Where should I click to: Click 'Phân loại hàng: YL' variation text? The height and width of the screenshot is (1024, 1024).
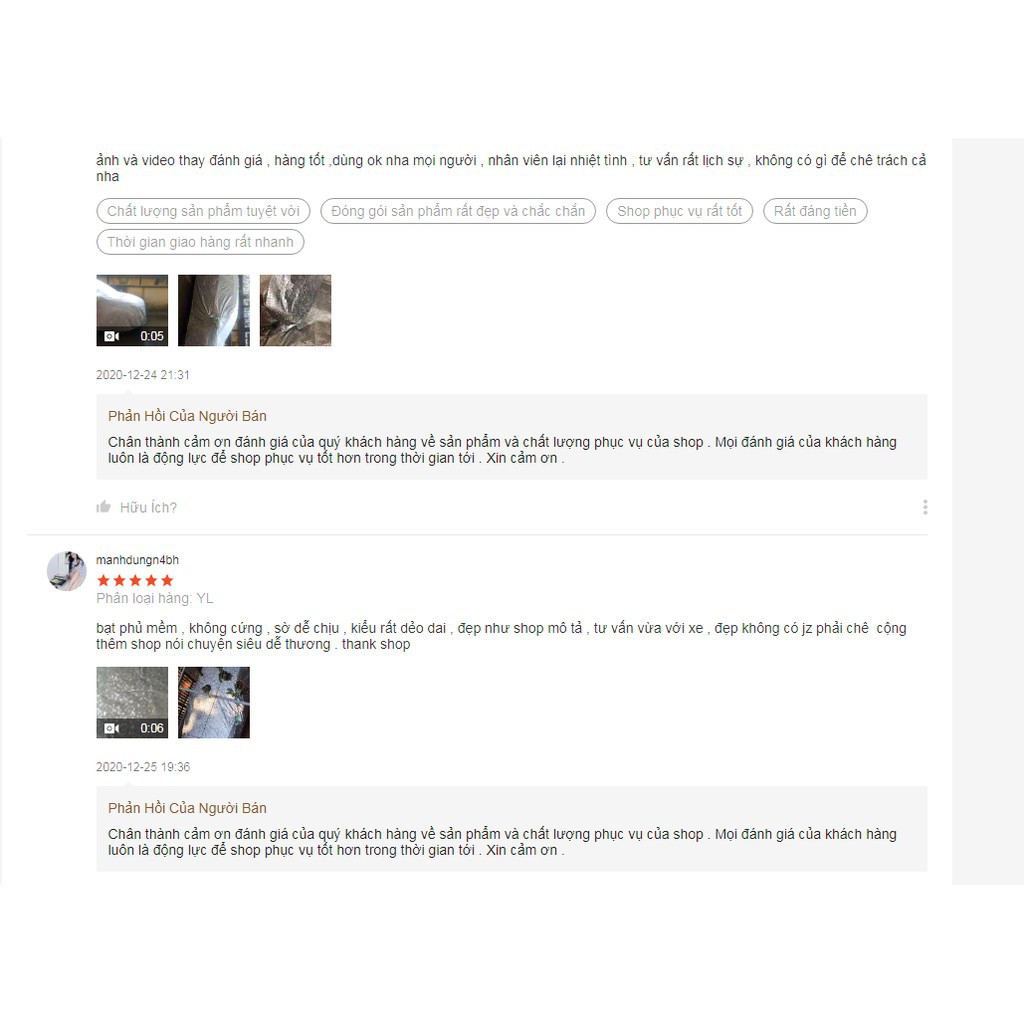click(x=154, y=598)
